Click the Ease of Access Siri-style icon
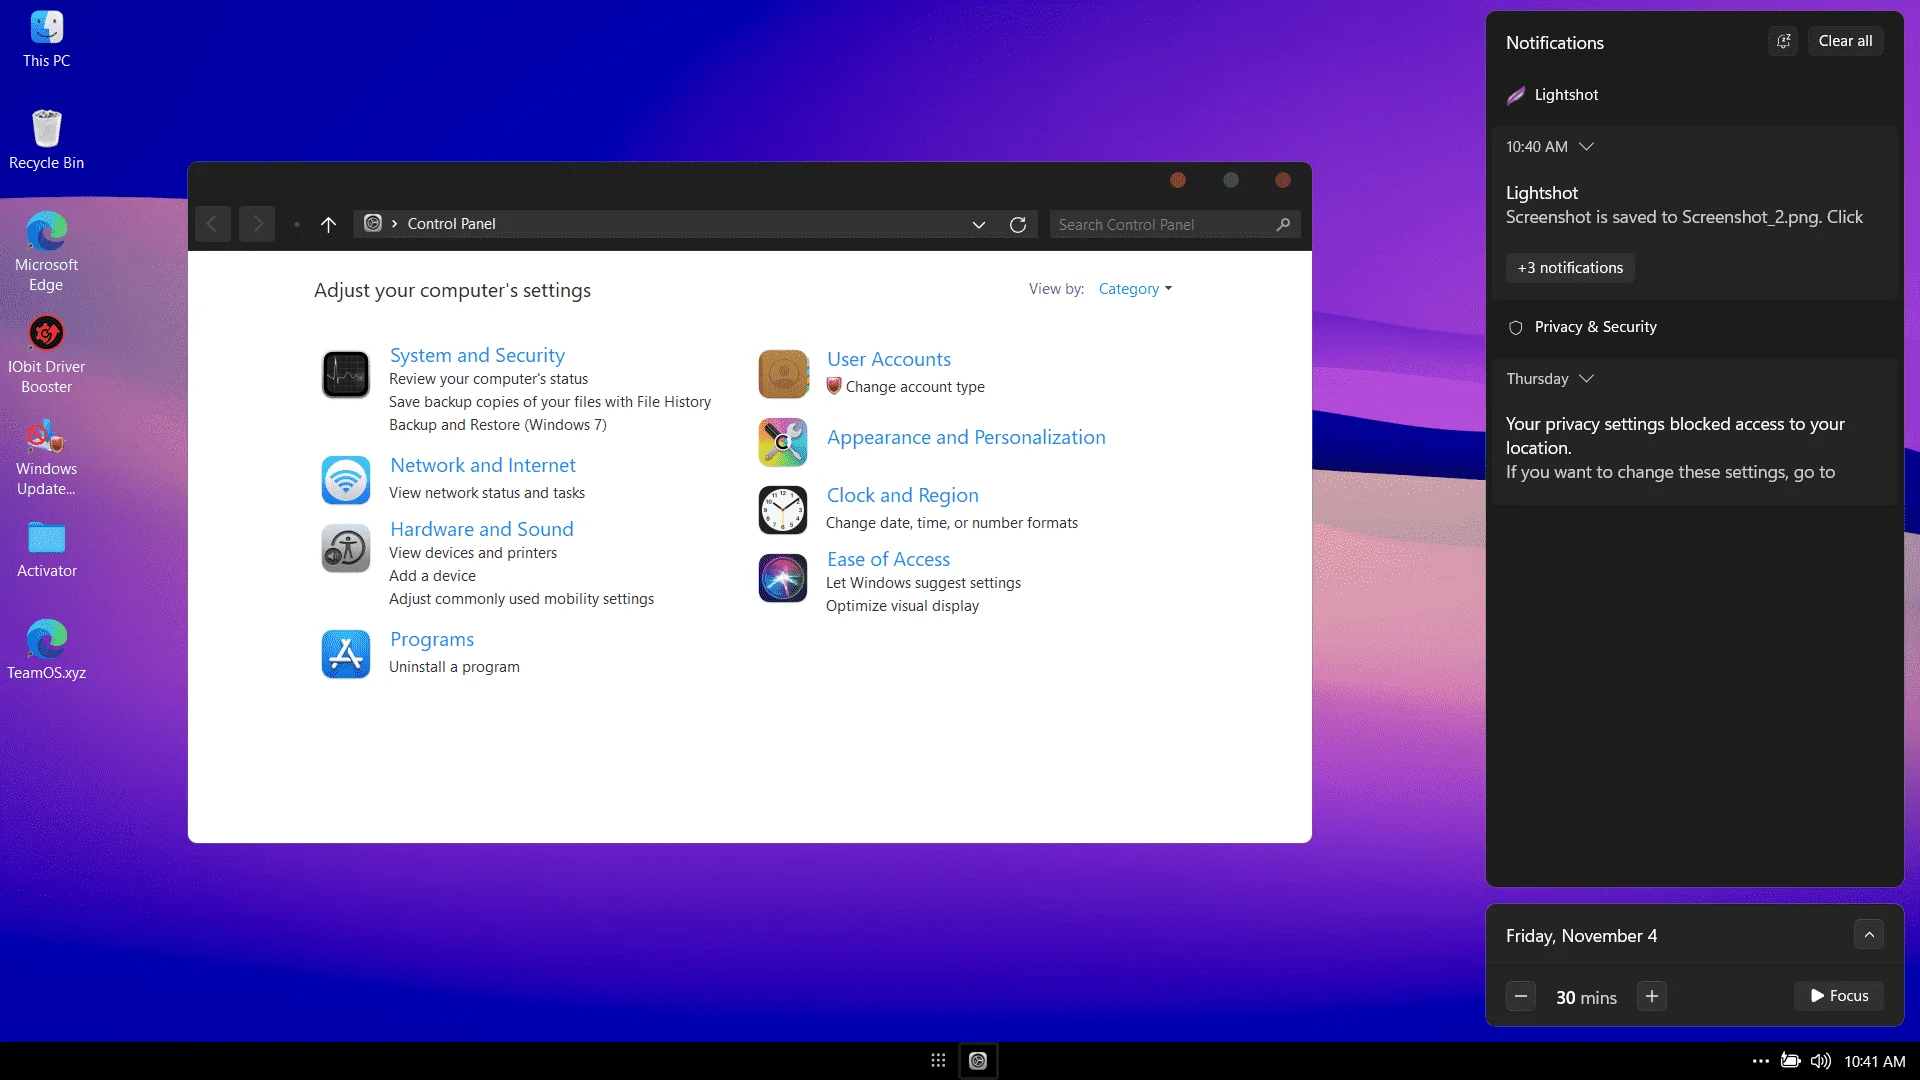 click(x=783, y=578)
